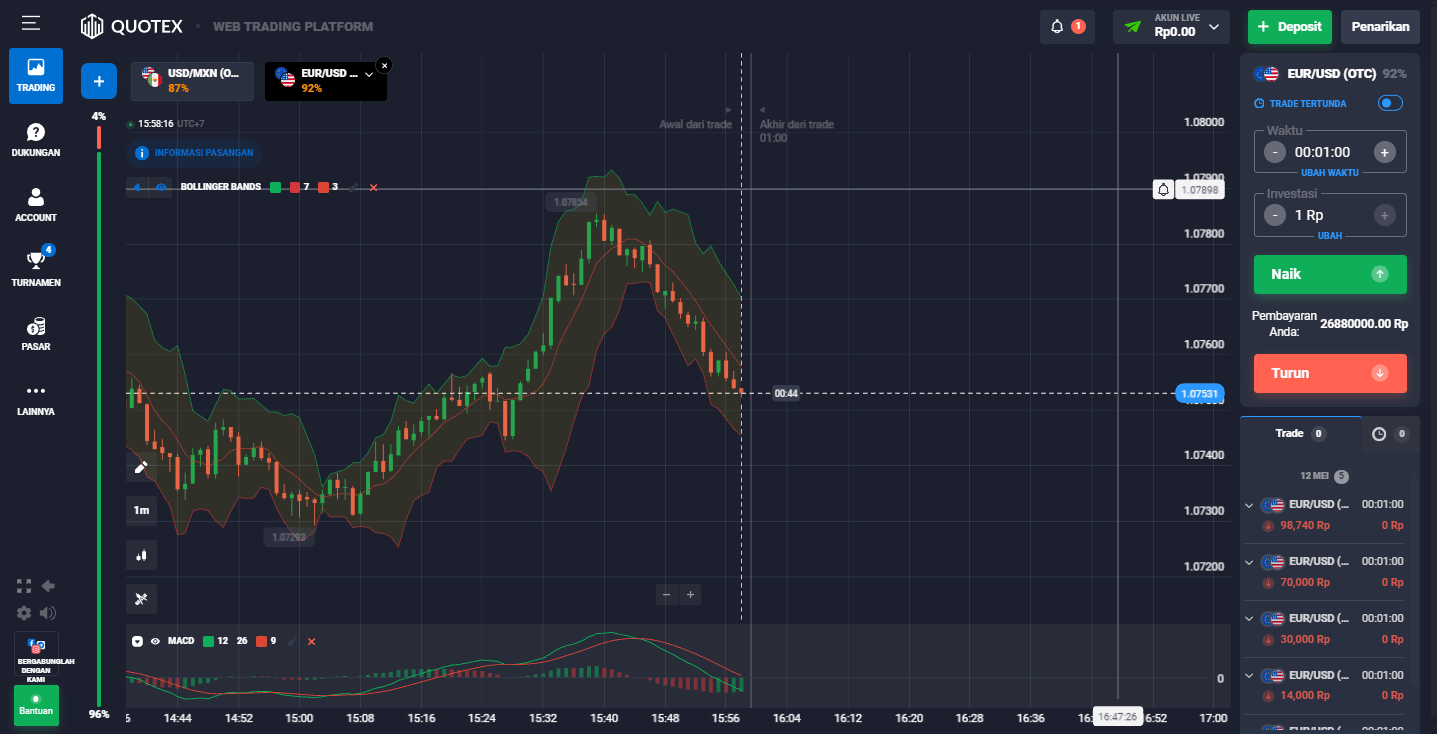
Task: Click price alert bell at 1.07898
Action: (1163, 189)
